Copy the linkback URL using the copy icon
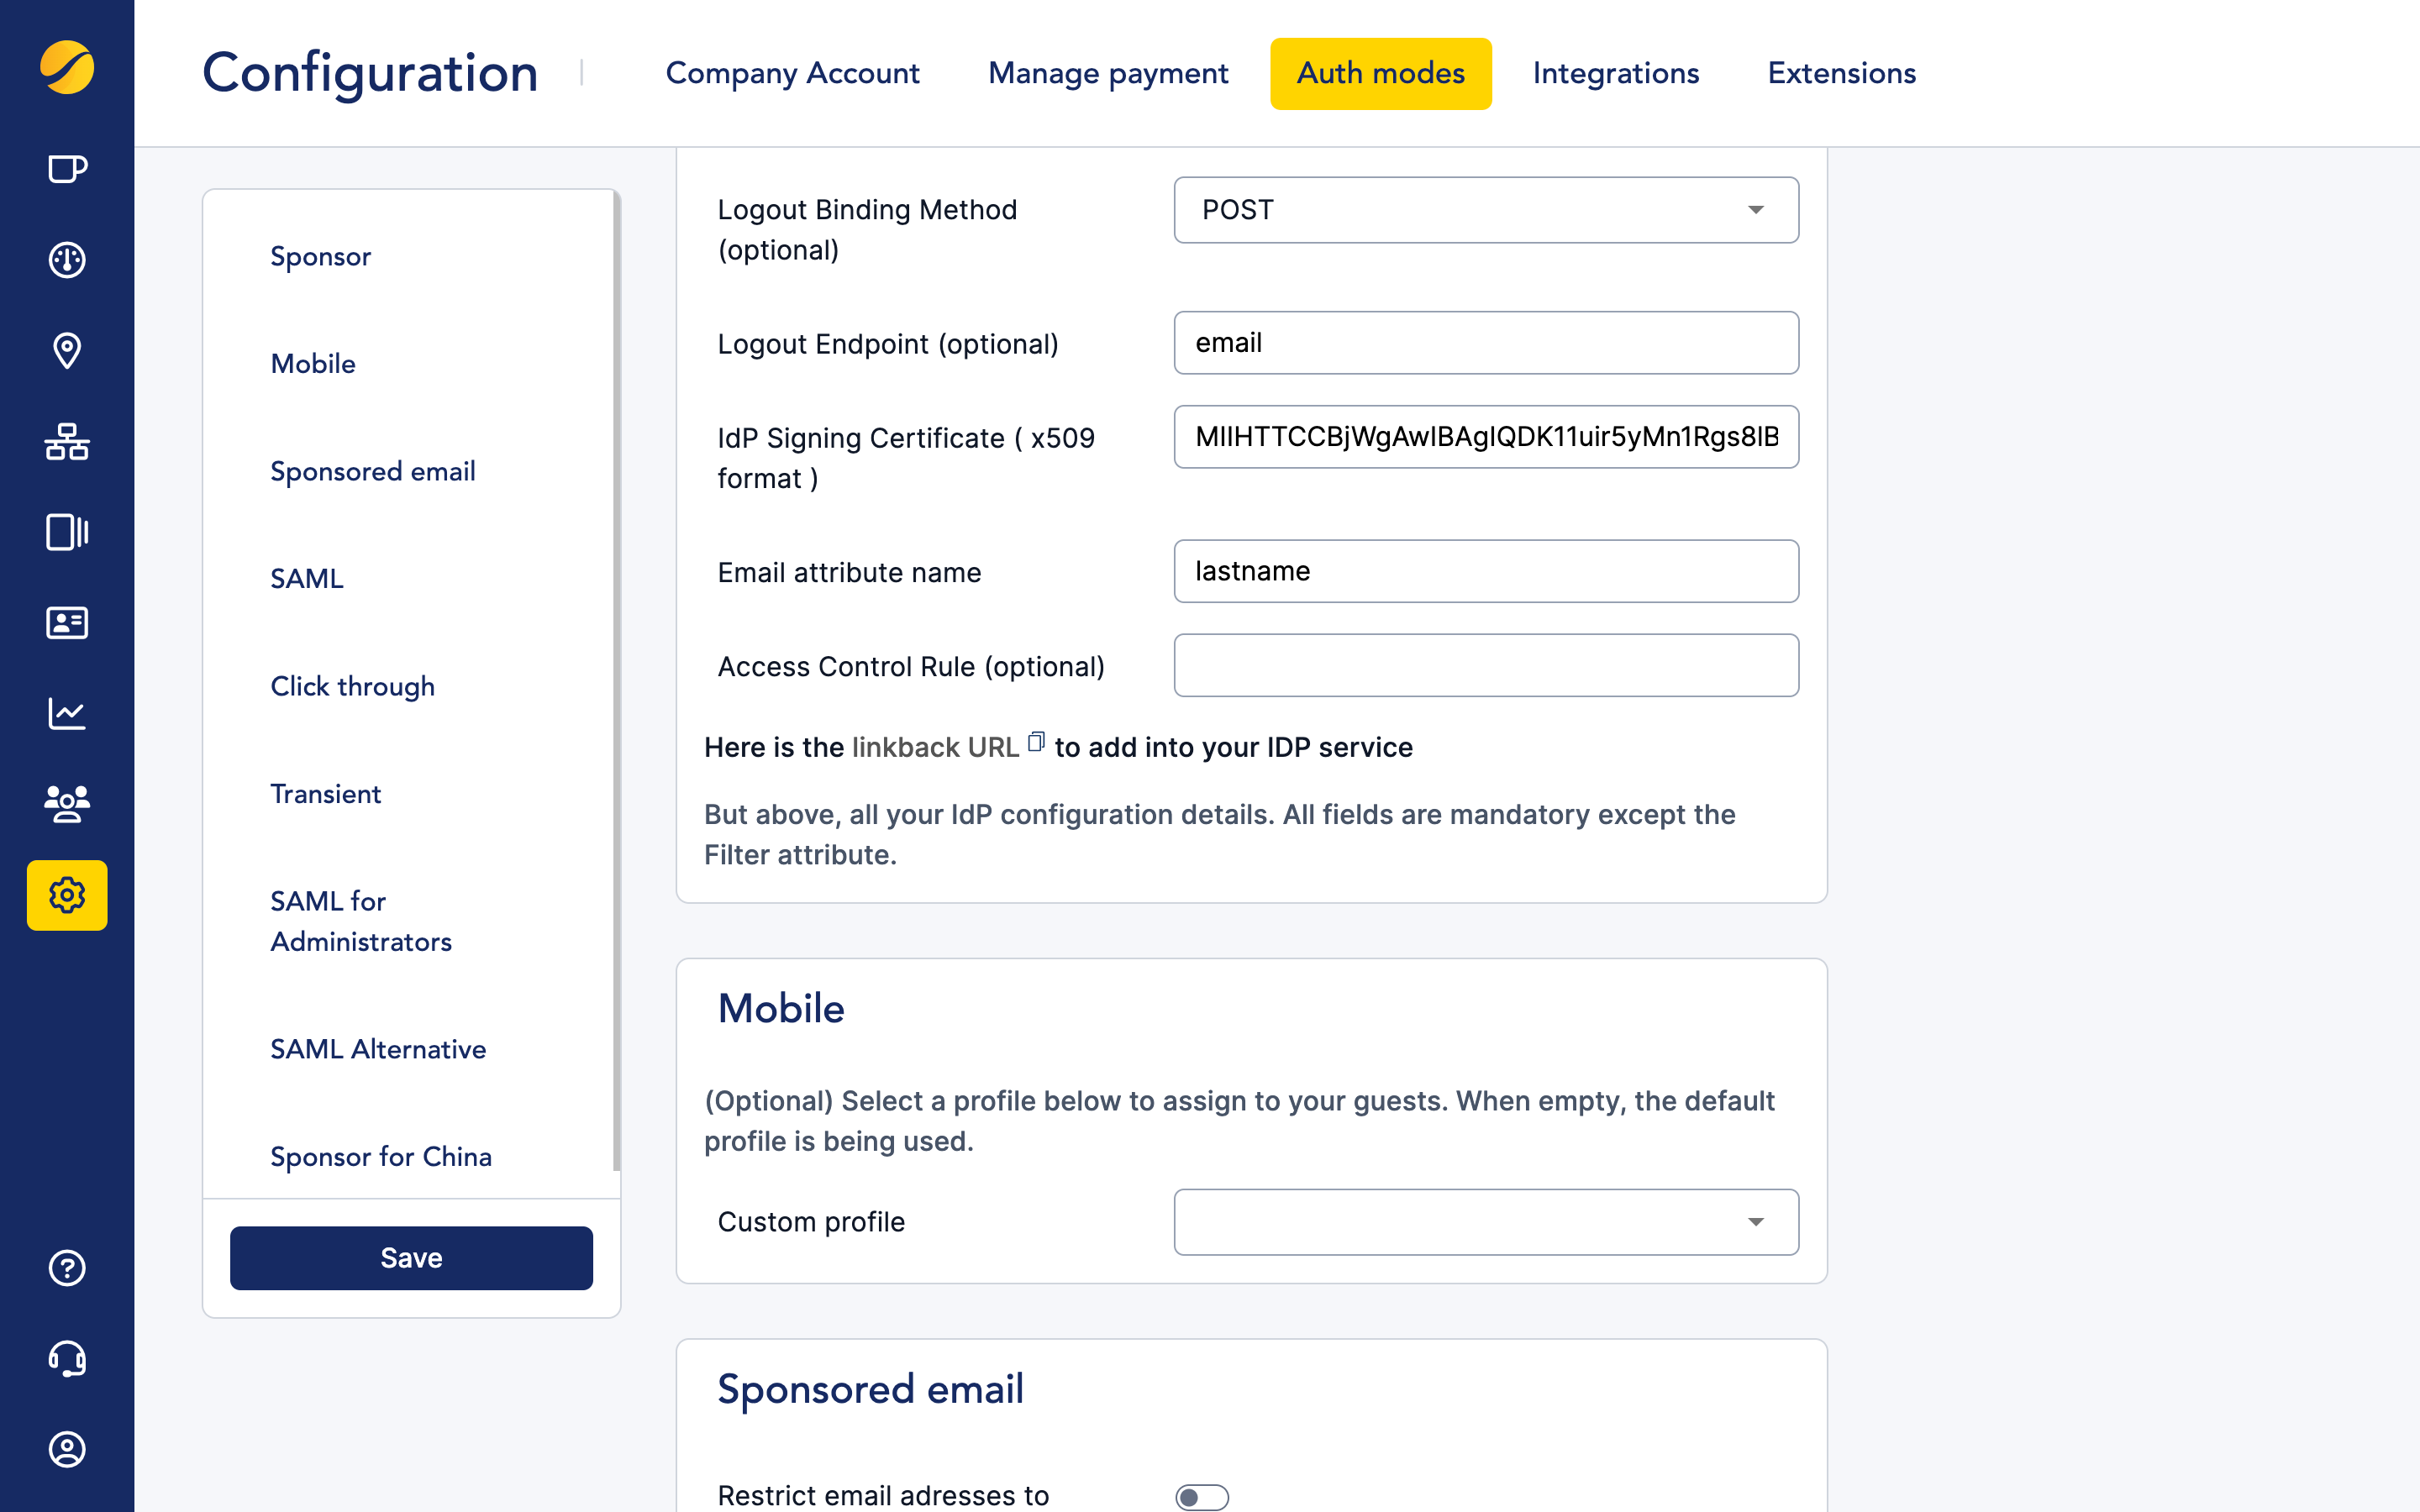Viewport: 2420px width, 1512px height. (1036, 742)
